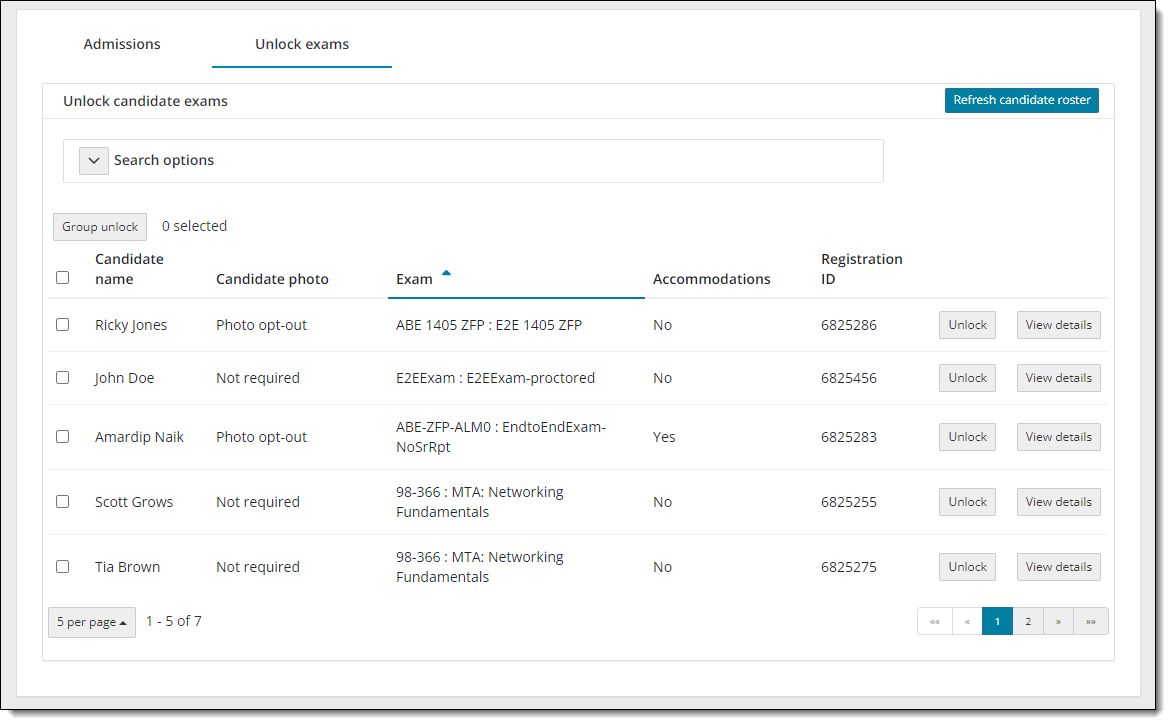Go to the last page using double-arrow icon
Screen dimensions: 1171x725
[x=1090, y=621]
